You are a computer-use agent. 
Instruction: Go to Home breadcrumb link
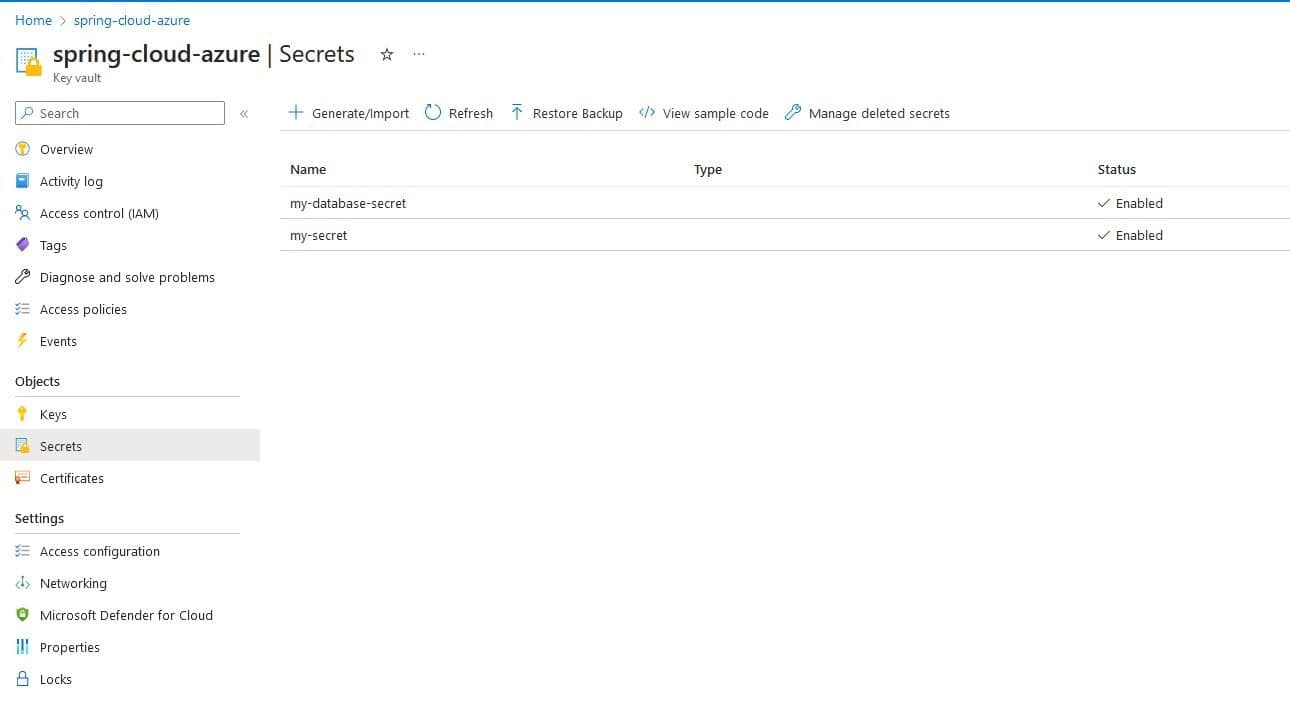pyautogui.click(x=33, y=20)
